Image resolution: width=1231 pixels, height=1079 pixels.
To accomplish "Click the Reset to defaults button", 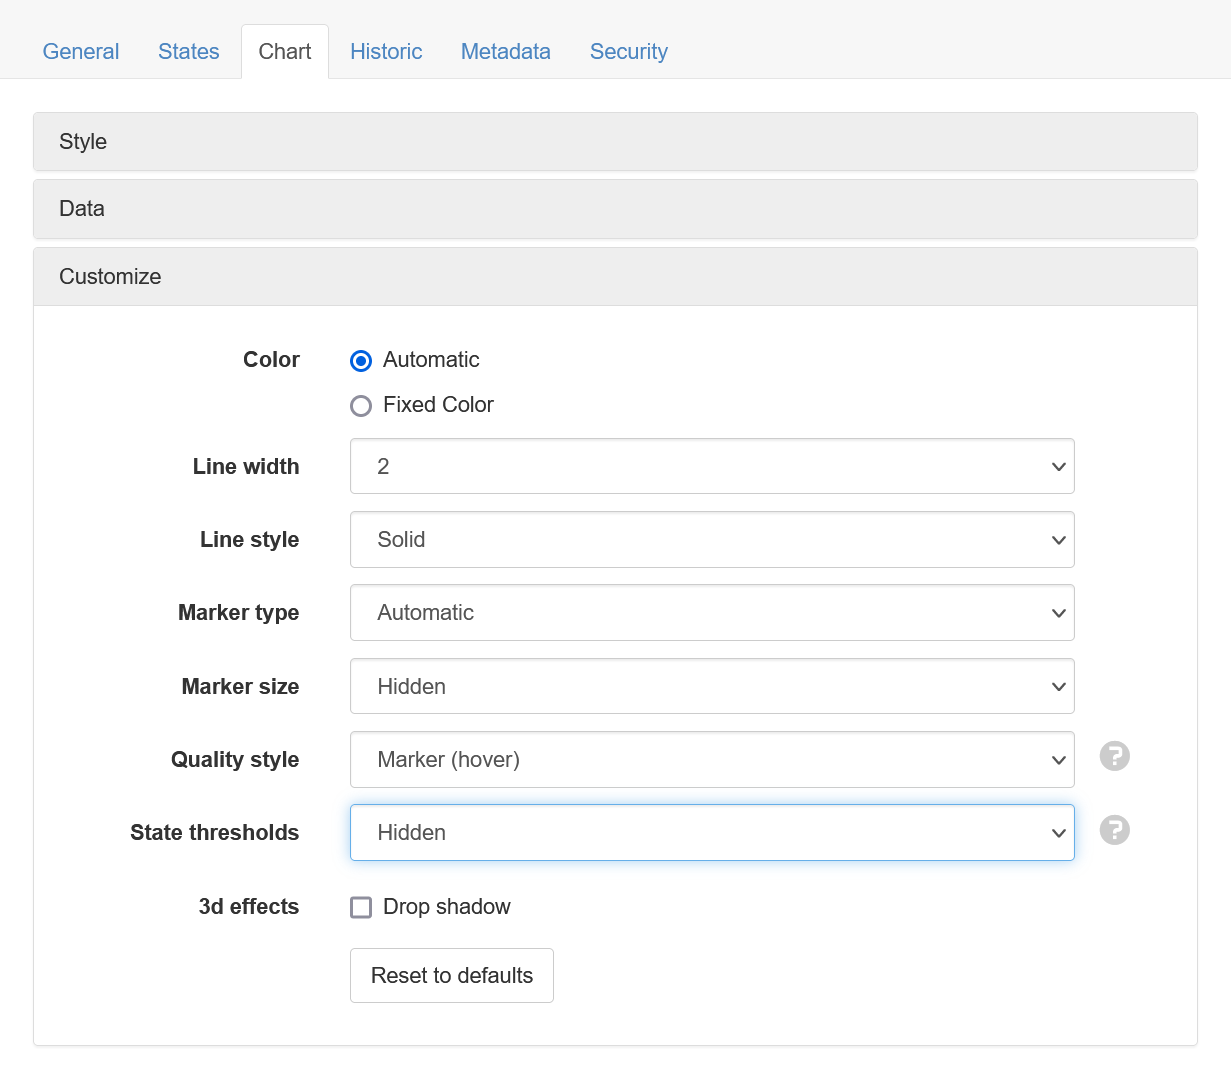I will [x=452, y=975].
